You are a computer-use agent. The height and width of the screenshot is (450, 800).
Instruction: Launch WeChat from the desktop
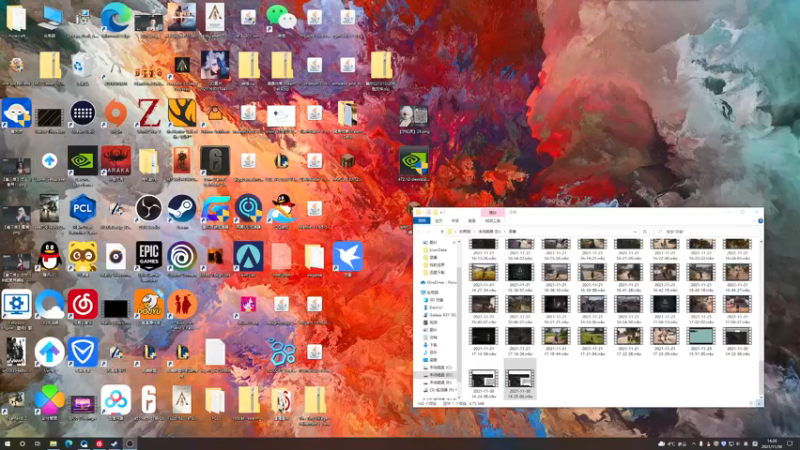tap(281, 17)
